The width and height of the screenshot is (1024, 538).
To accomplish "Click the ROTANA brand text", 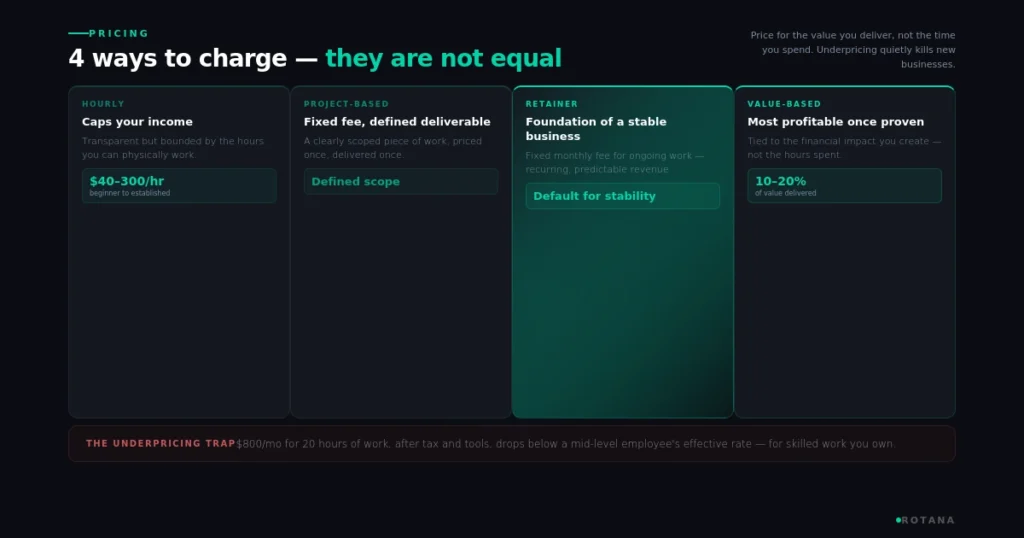I will [x=929, y=520].
